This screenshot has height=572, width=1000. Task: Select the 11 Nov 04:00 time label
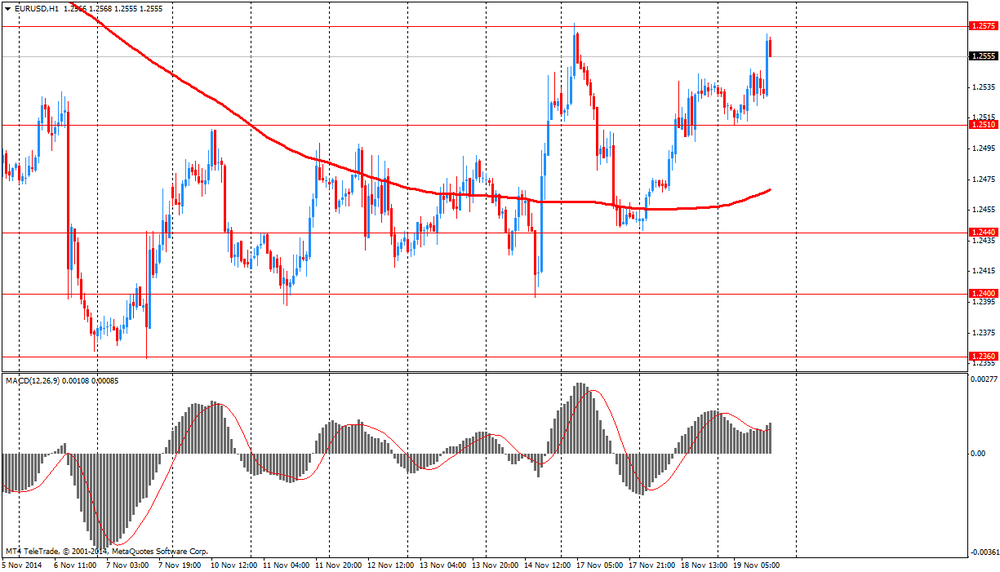(286, 565)
